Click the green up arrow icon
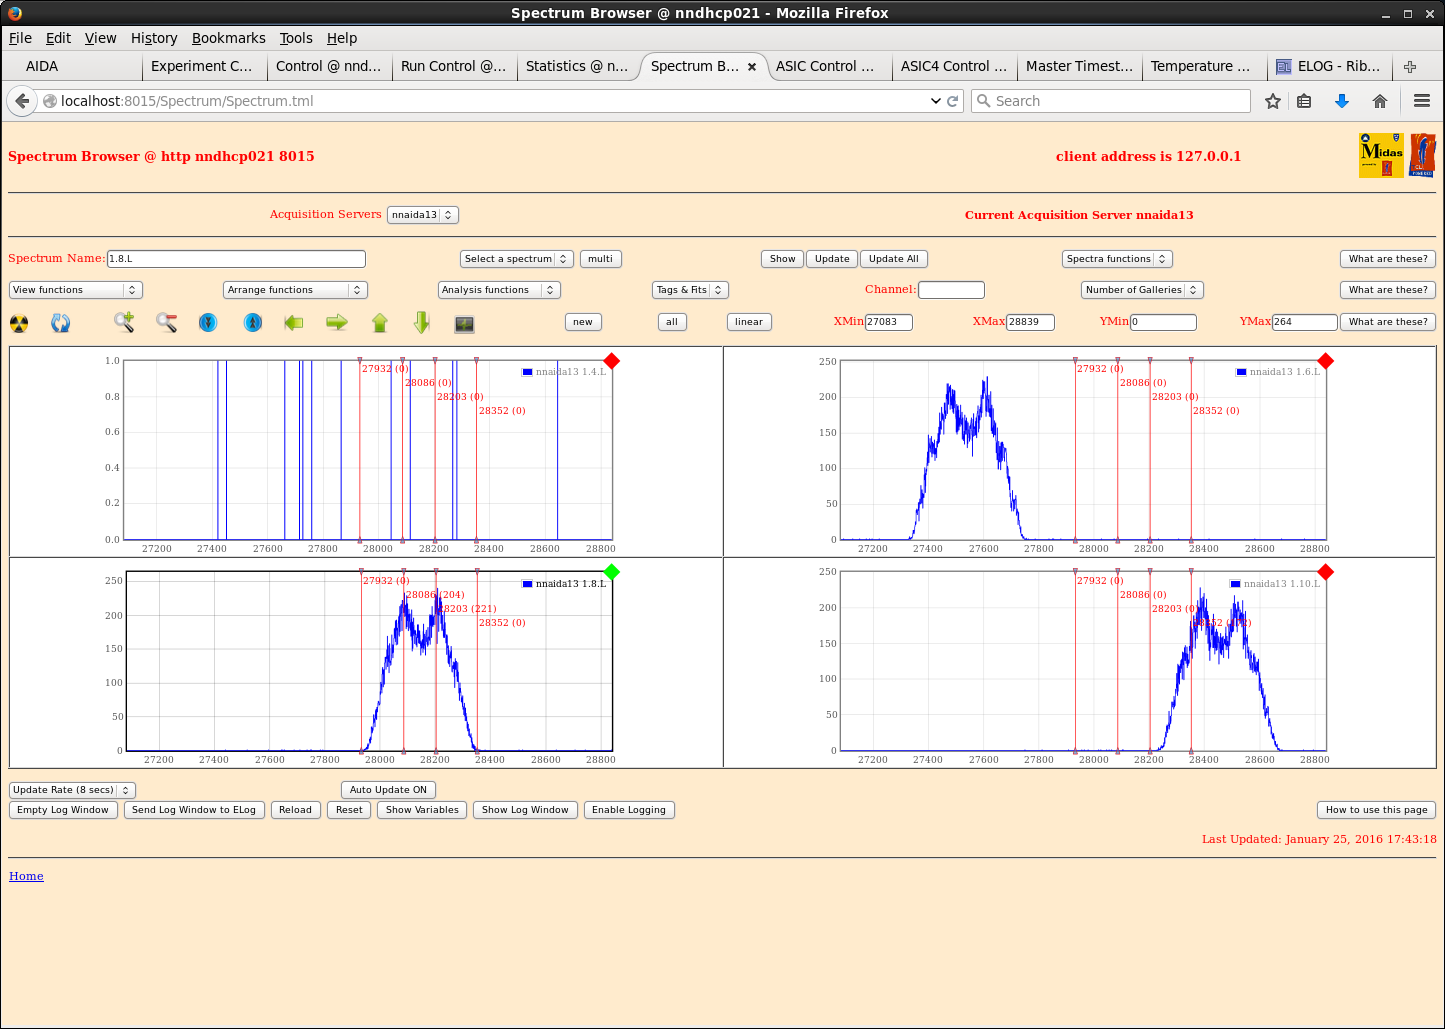 click(x=380, y=322)
